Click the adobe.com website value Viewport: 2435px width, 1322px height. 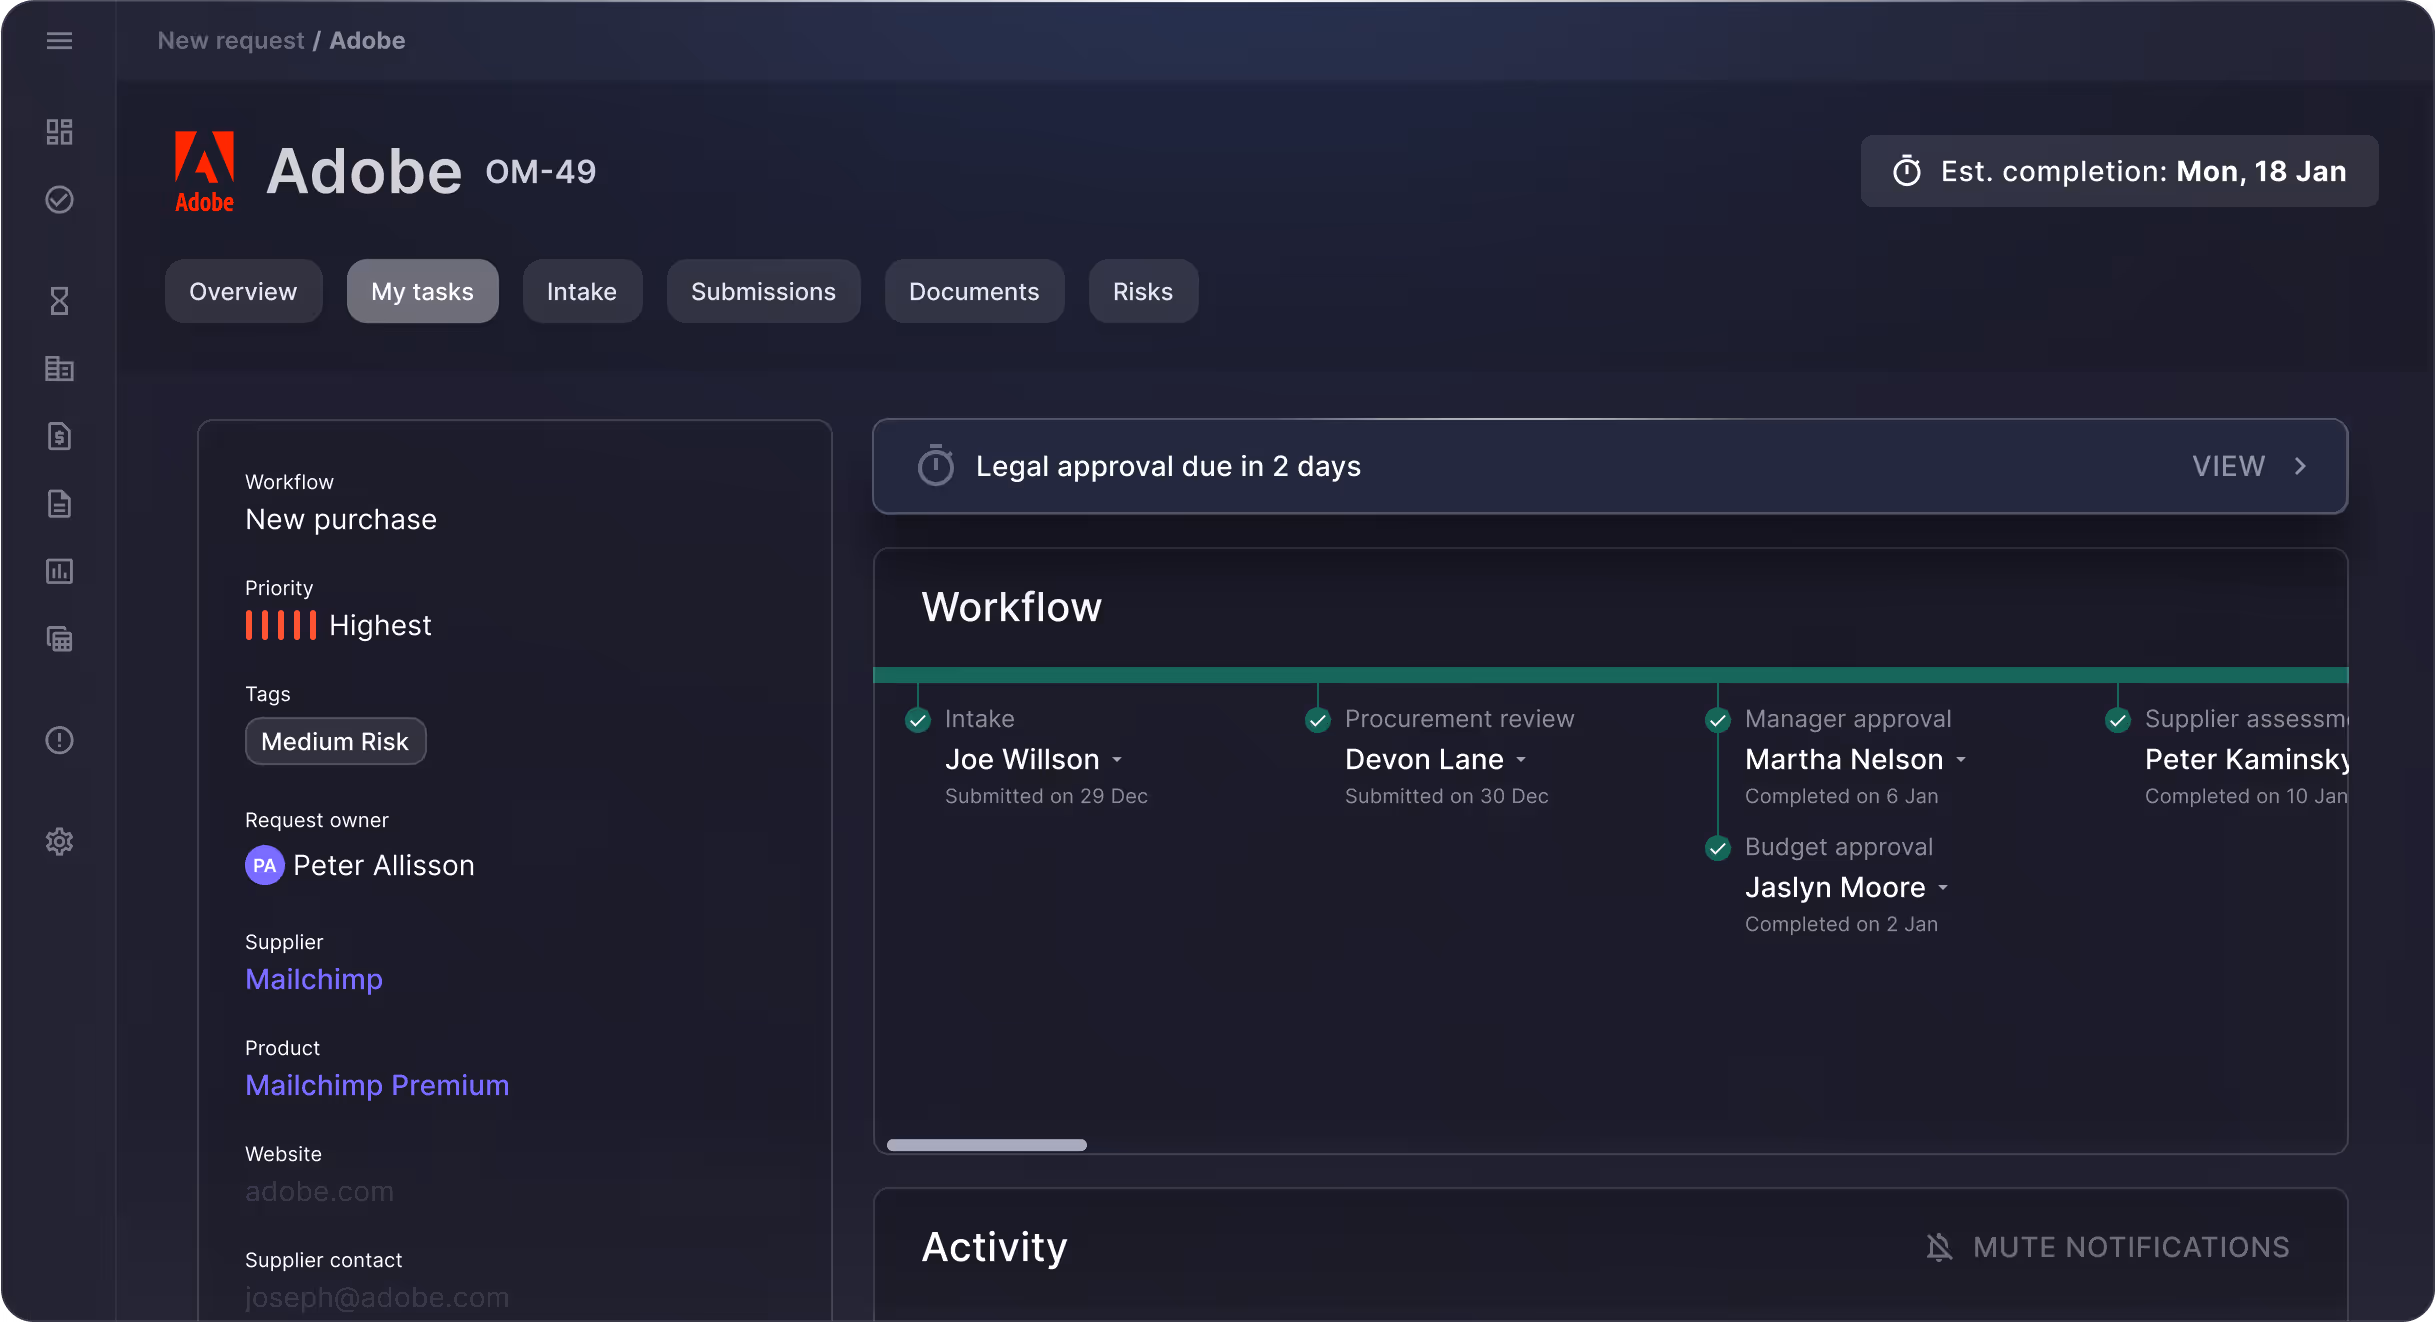(x=320, y=1191)
